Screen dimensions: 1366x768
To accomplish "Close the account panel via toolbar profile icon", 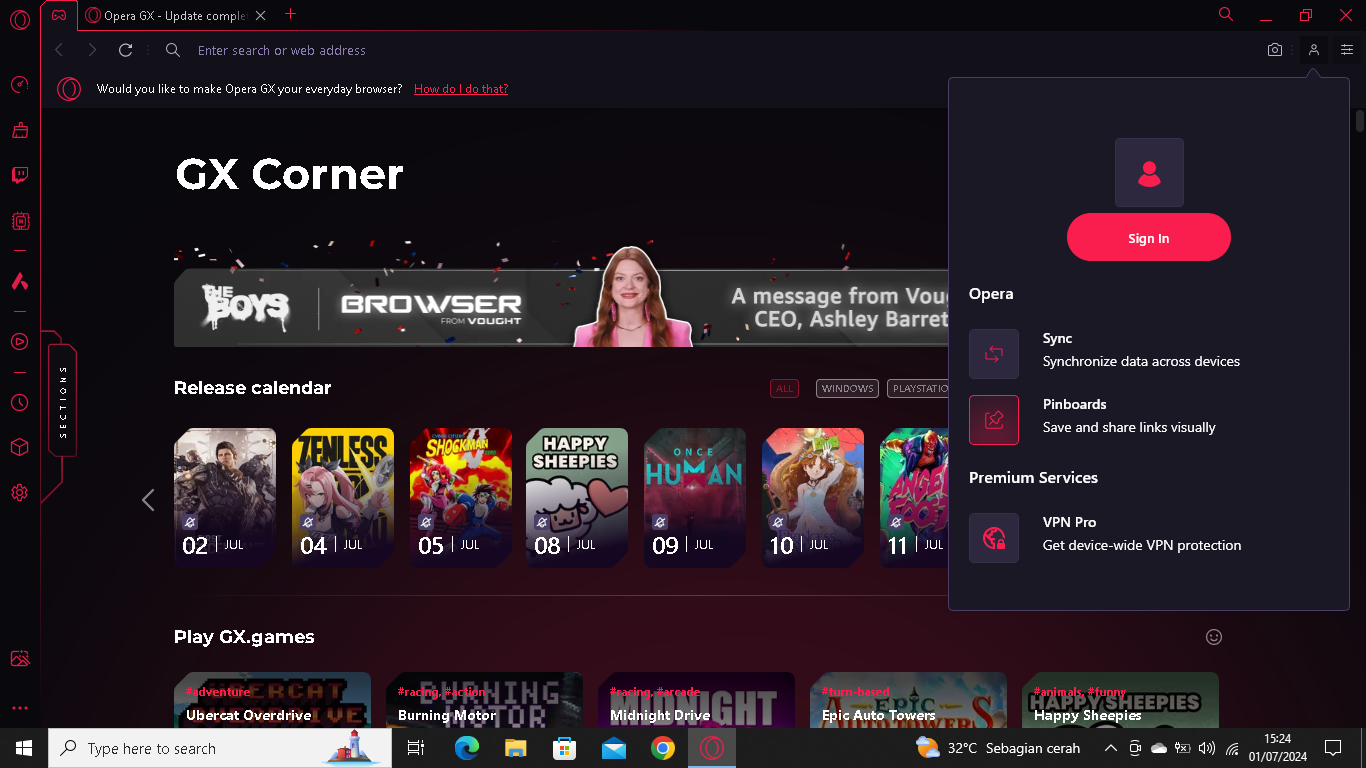I will click(1314, 50).
